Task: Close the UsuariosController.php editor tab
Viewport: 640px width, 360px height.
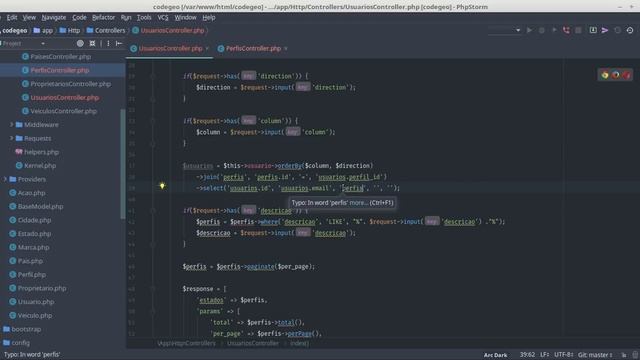Action: pyautogui.click(x=207, y=49)
